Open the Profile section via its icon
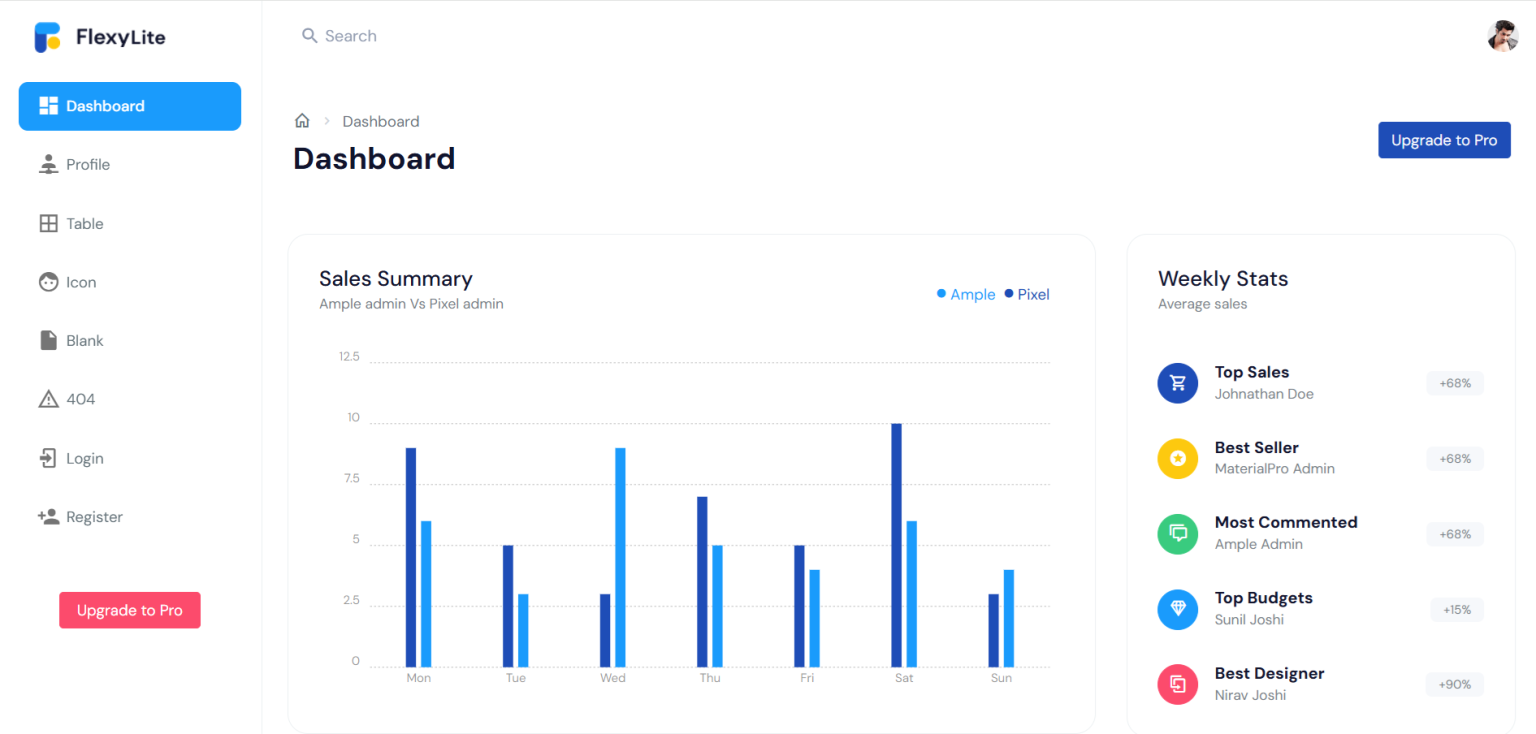The height and width of the screenshot is (734, 1536). (x=47, y=164)
